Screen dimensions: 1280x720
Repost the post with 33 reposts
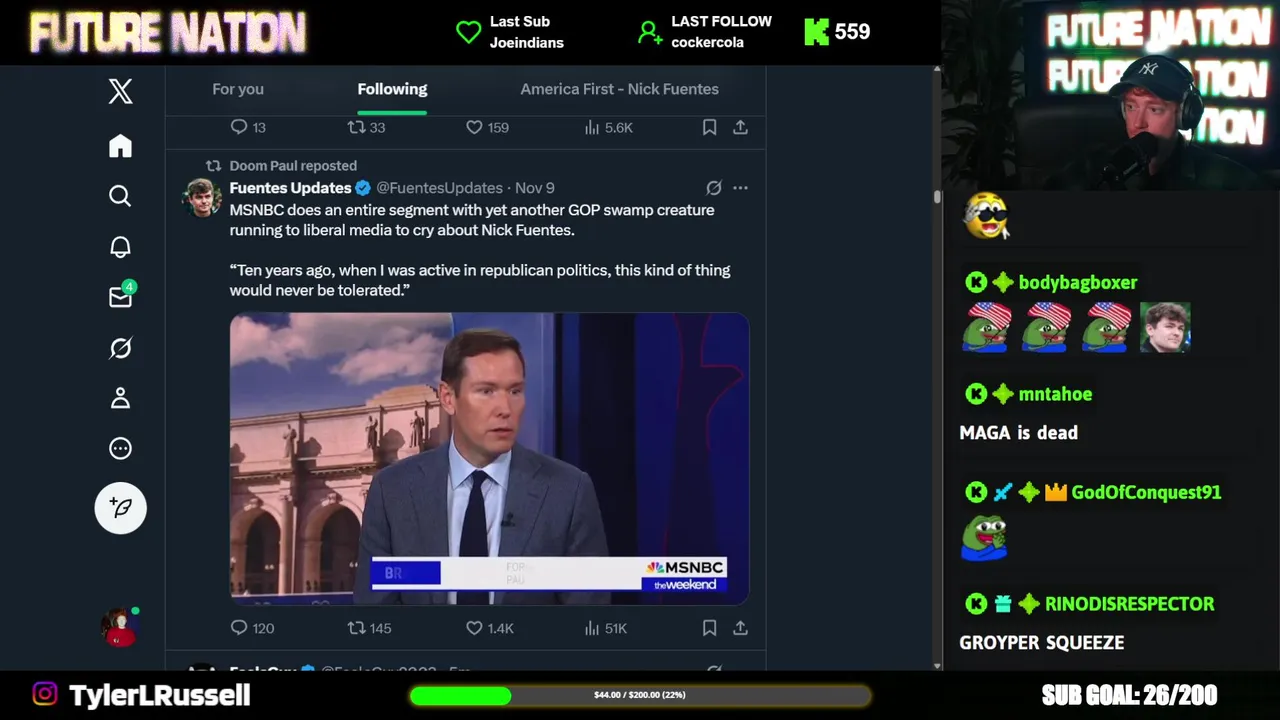pyautogui.click(x=366, y=127)
